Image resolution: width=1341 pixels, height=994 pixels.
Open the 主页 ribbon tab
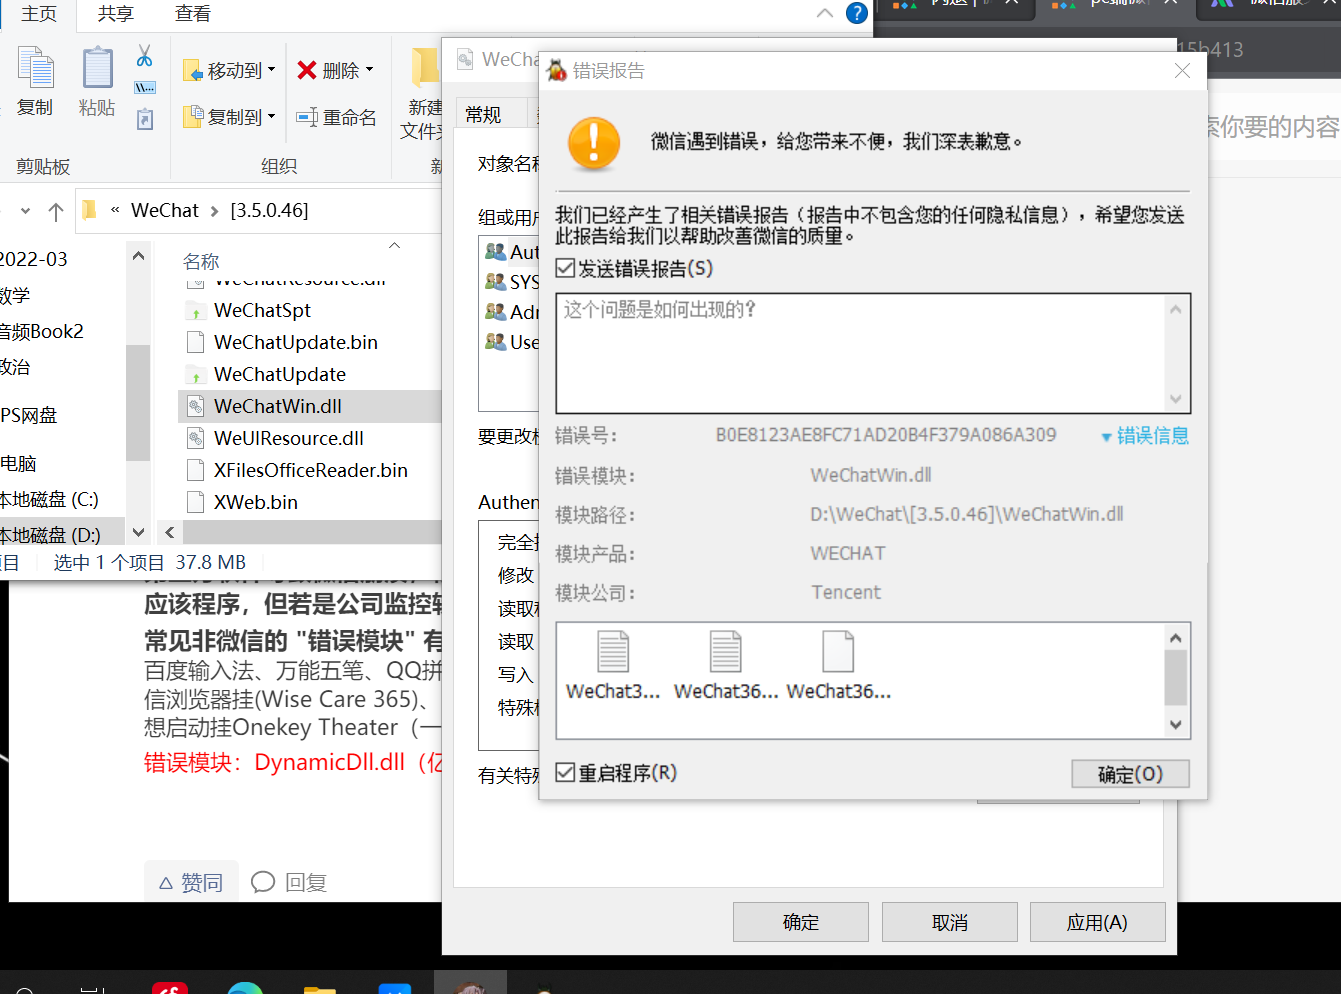coord(39,14)
